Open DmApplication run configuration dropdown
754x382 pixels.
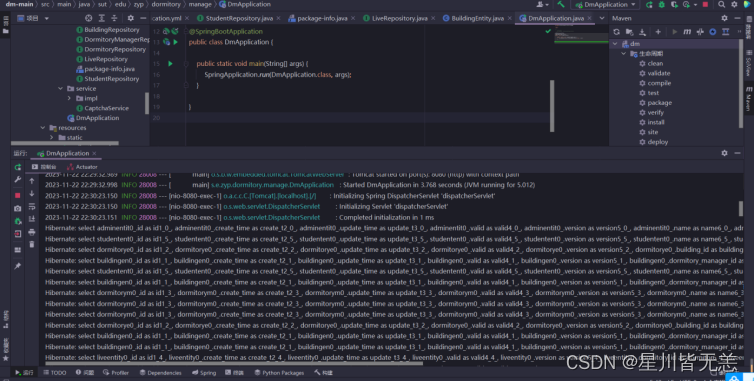pyautogui.click(x=606, y=5)
